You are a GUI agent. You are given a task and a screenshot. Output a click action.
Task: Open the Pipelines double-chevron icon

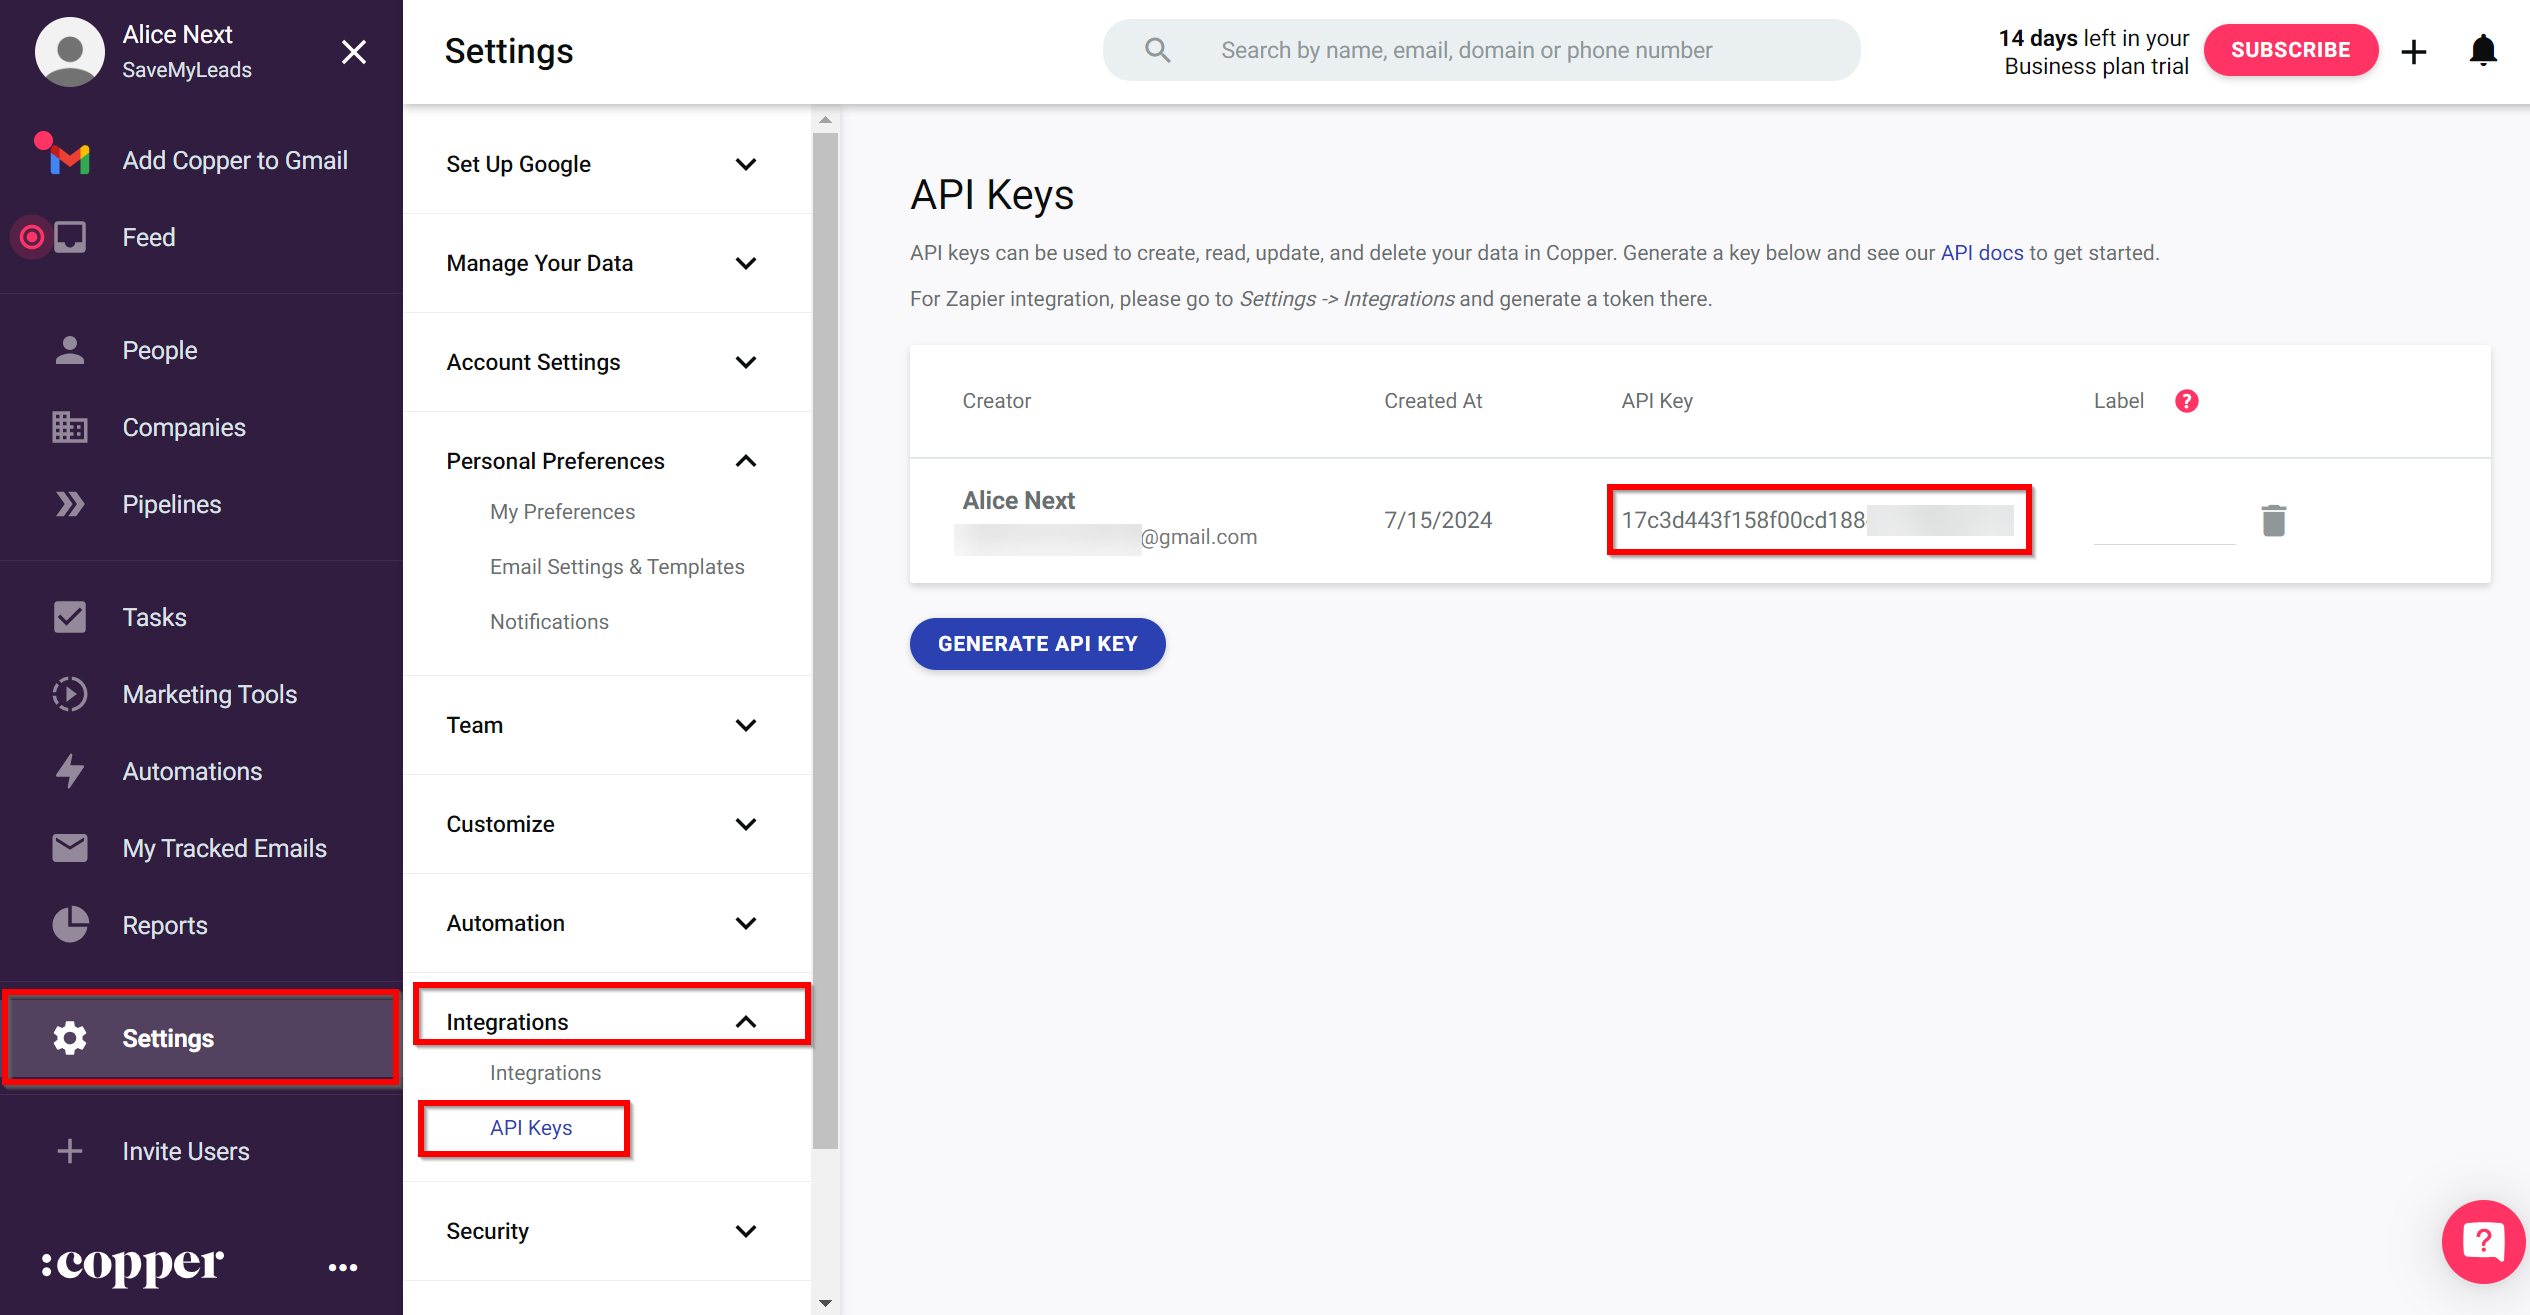[70, 504]
